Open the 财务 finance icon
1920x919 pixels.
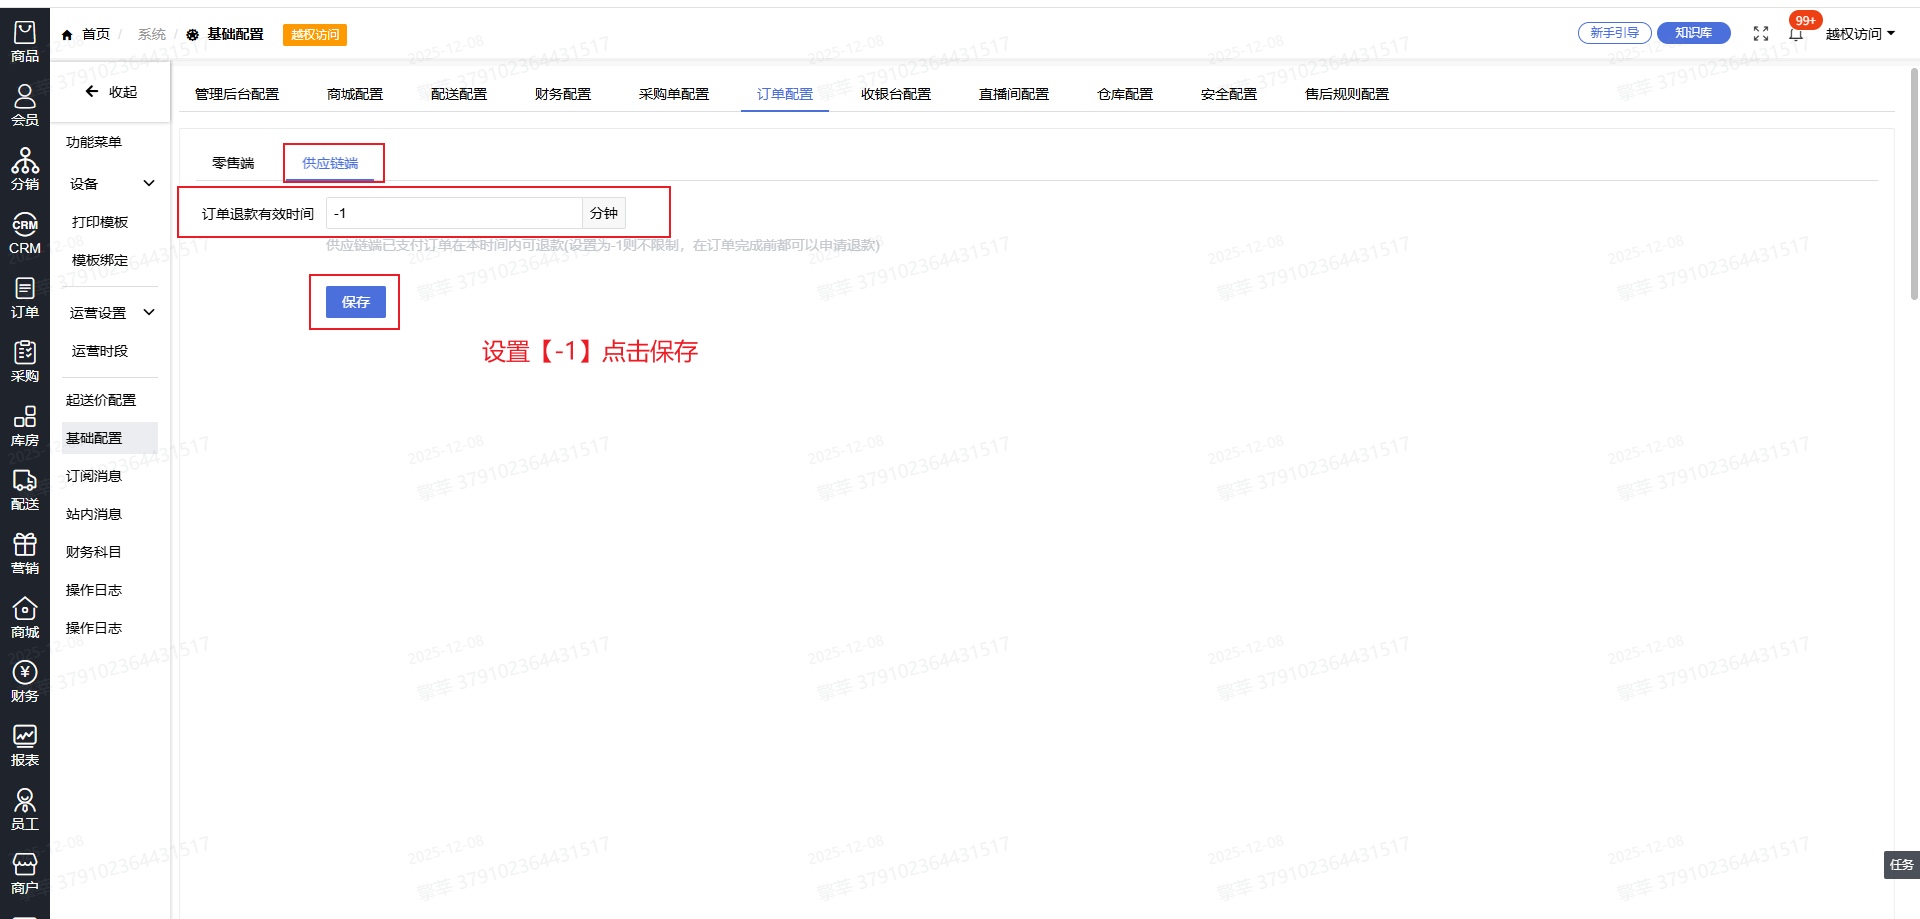click(24, 682)
